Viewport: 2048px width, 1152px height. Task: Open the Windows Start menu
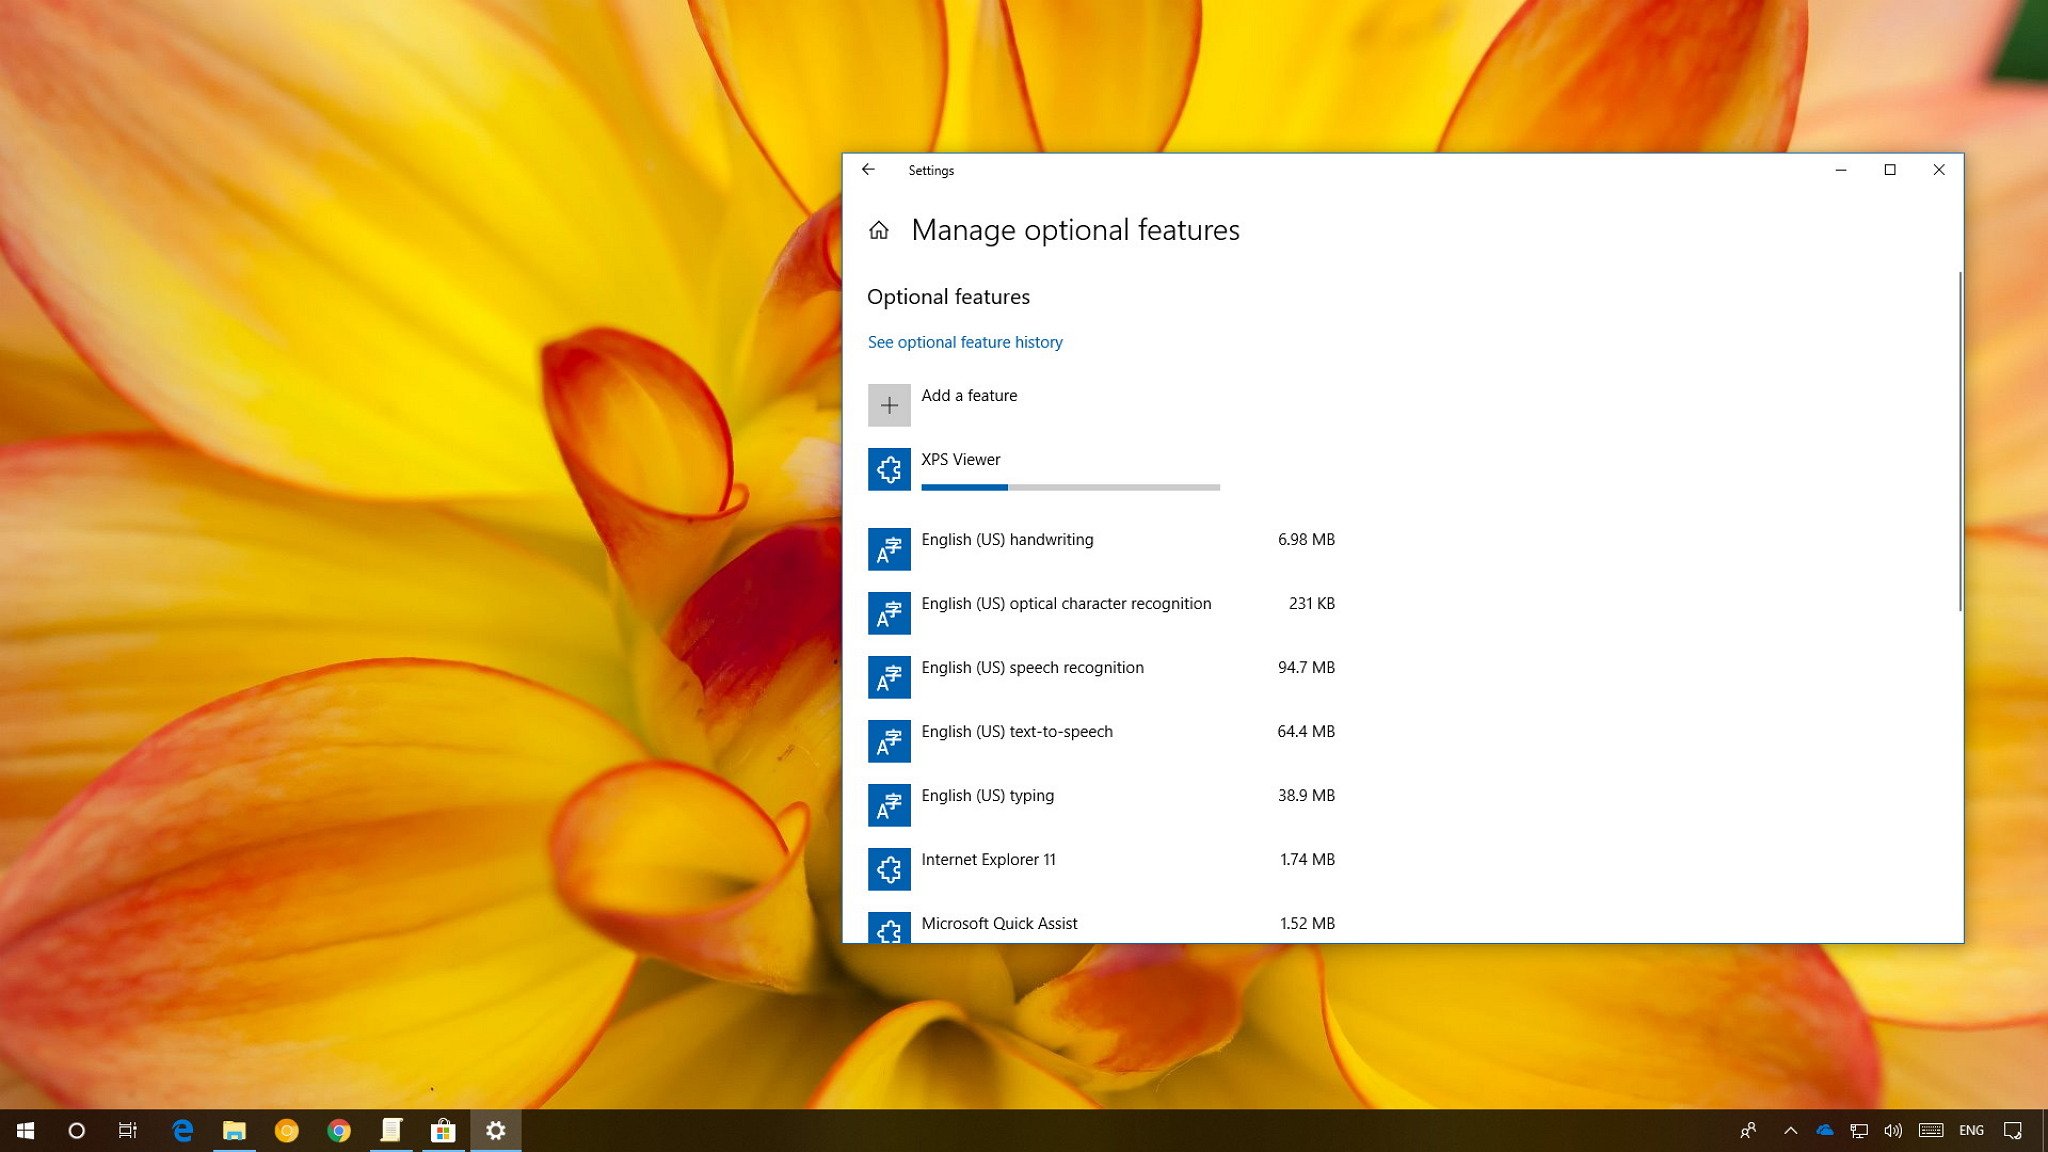point(26,1131)
